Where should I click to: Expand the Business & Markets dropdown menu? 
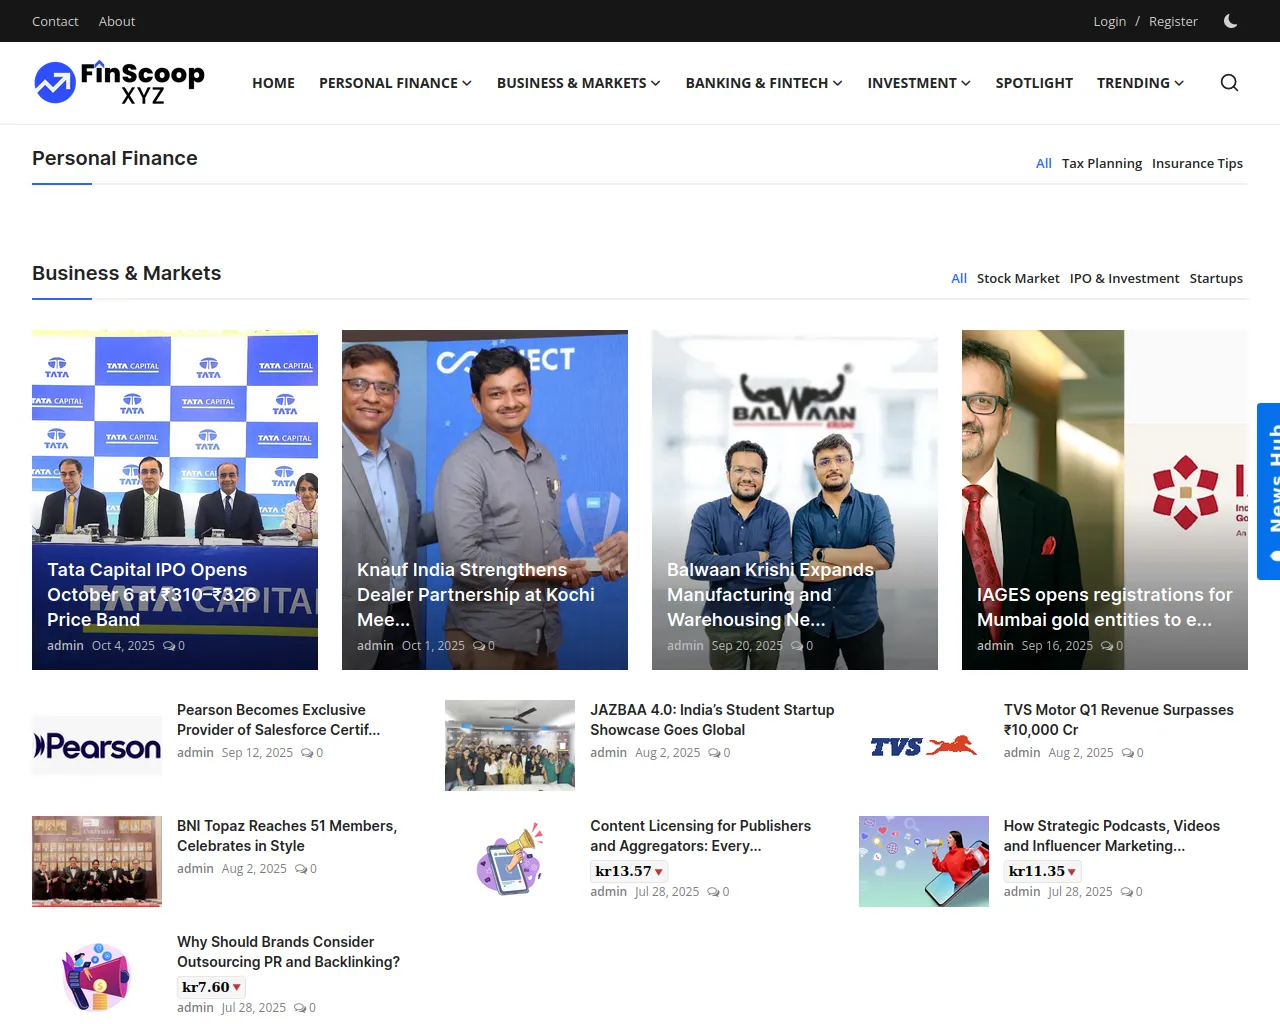click(578, 83)
